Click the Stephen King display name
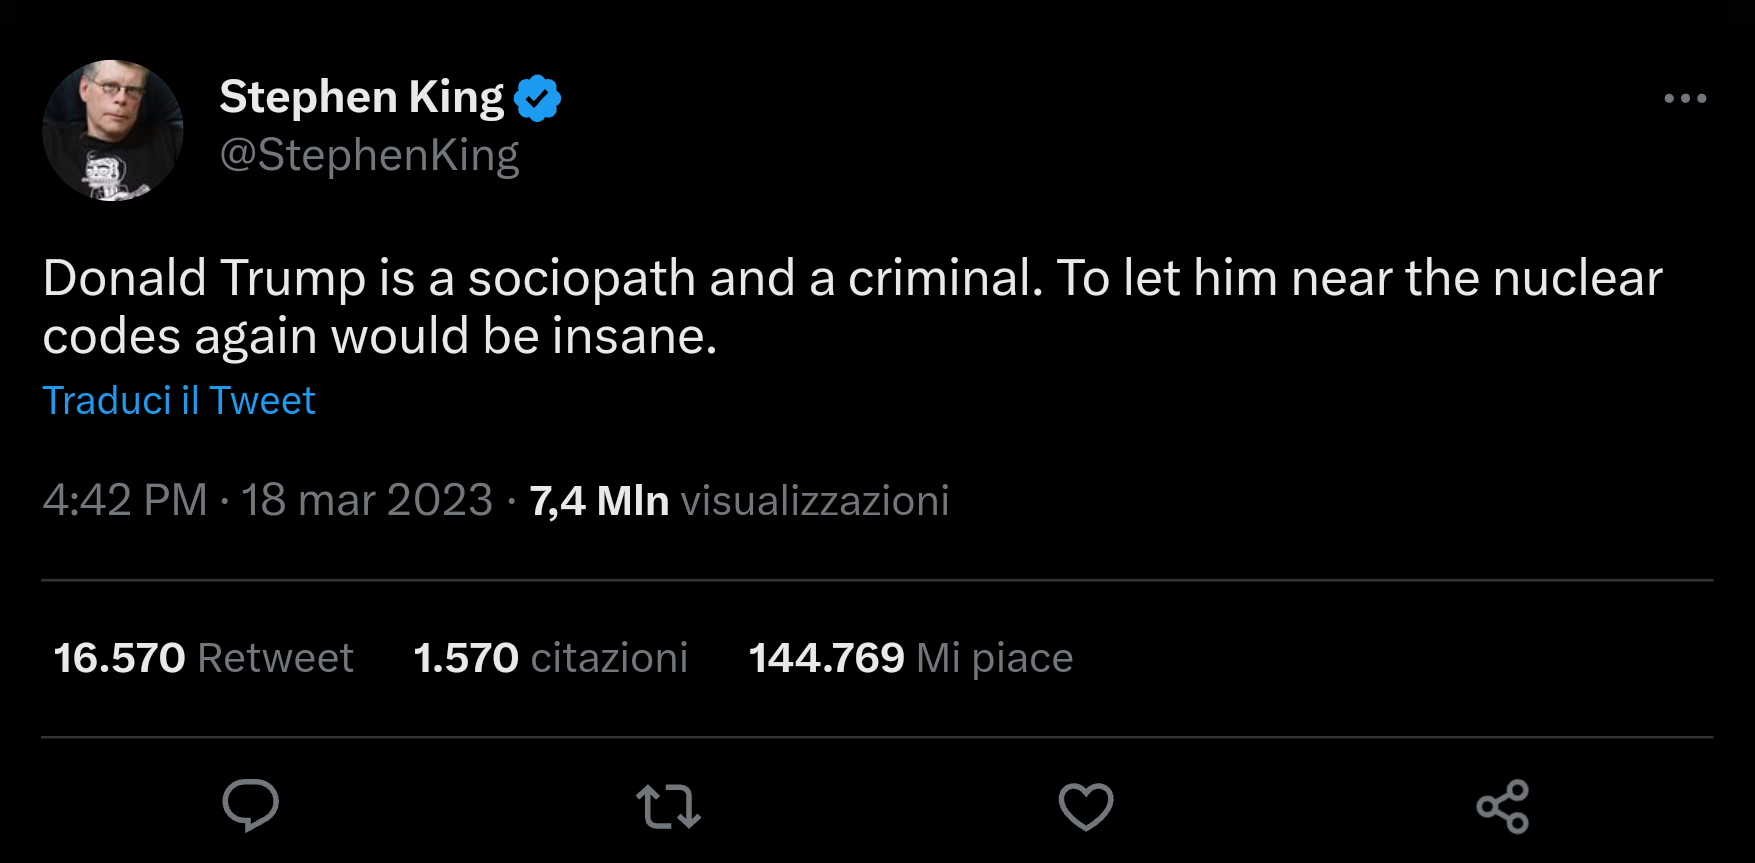1755x863 pixels. pos(362,97)
